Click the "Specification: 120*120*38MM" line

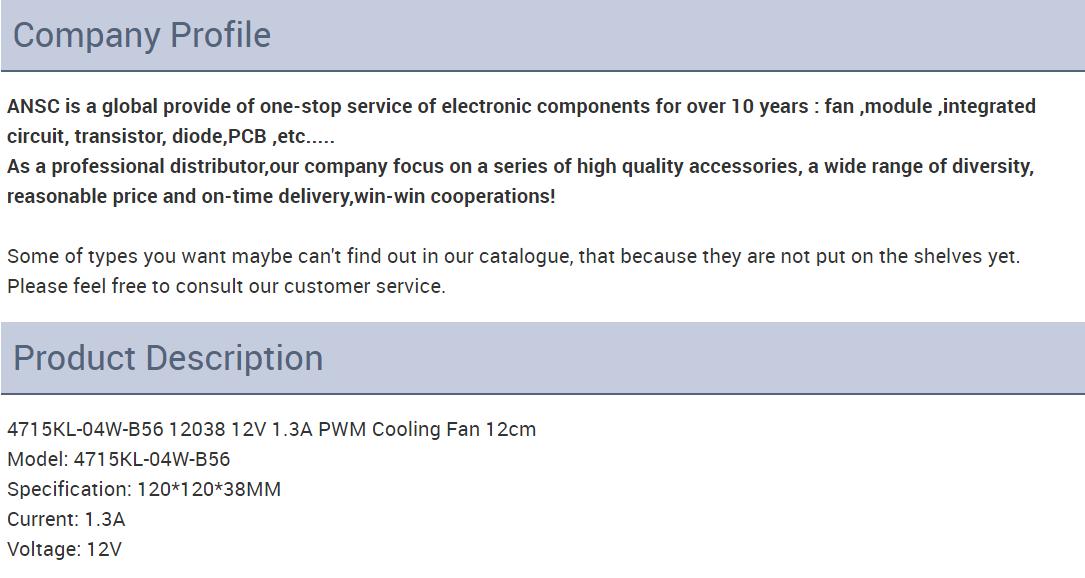coord(144,489)
